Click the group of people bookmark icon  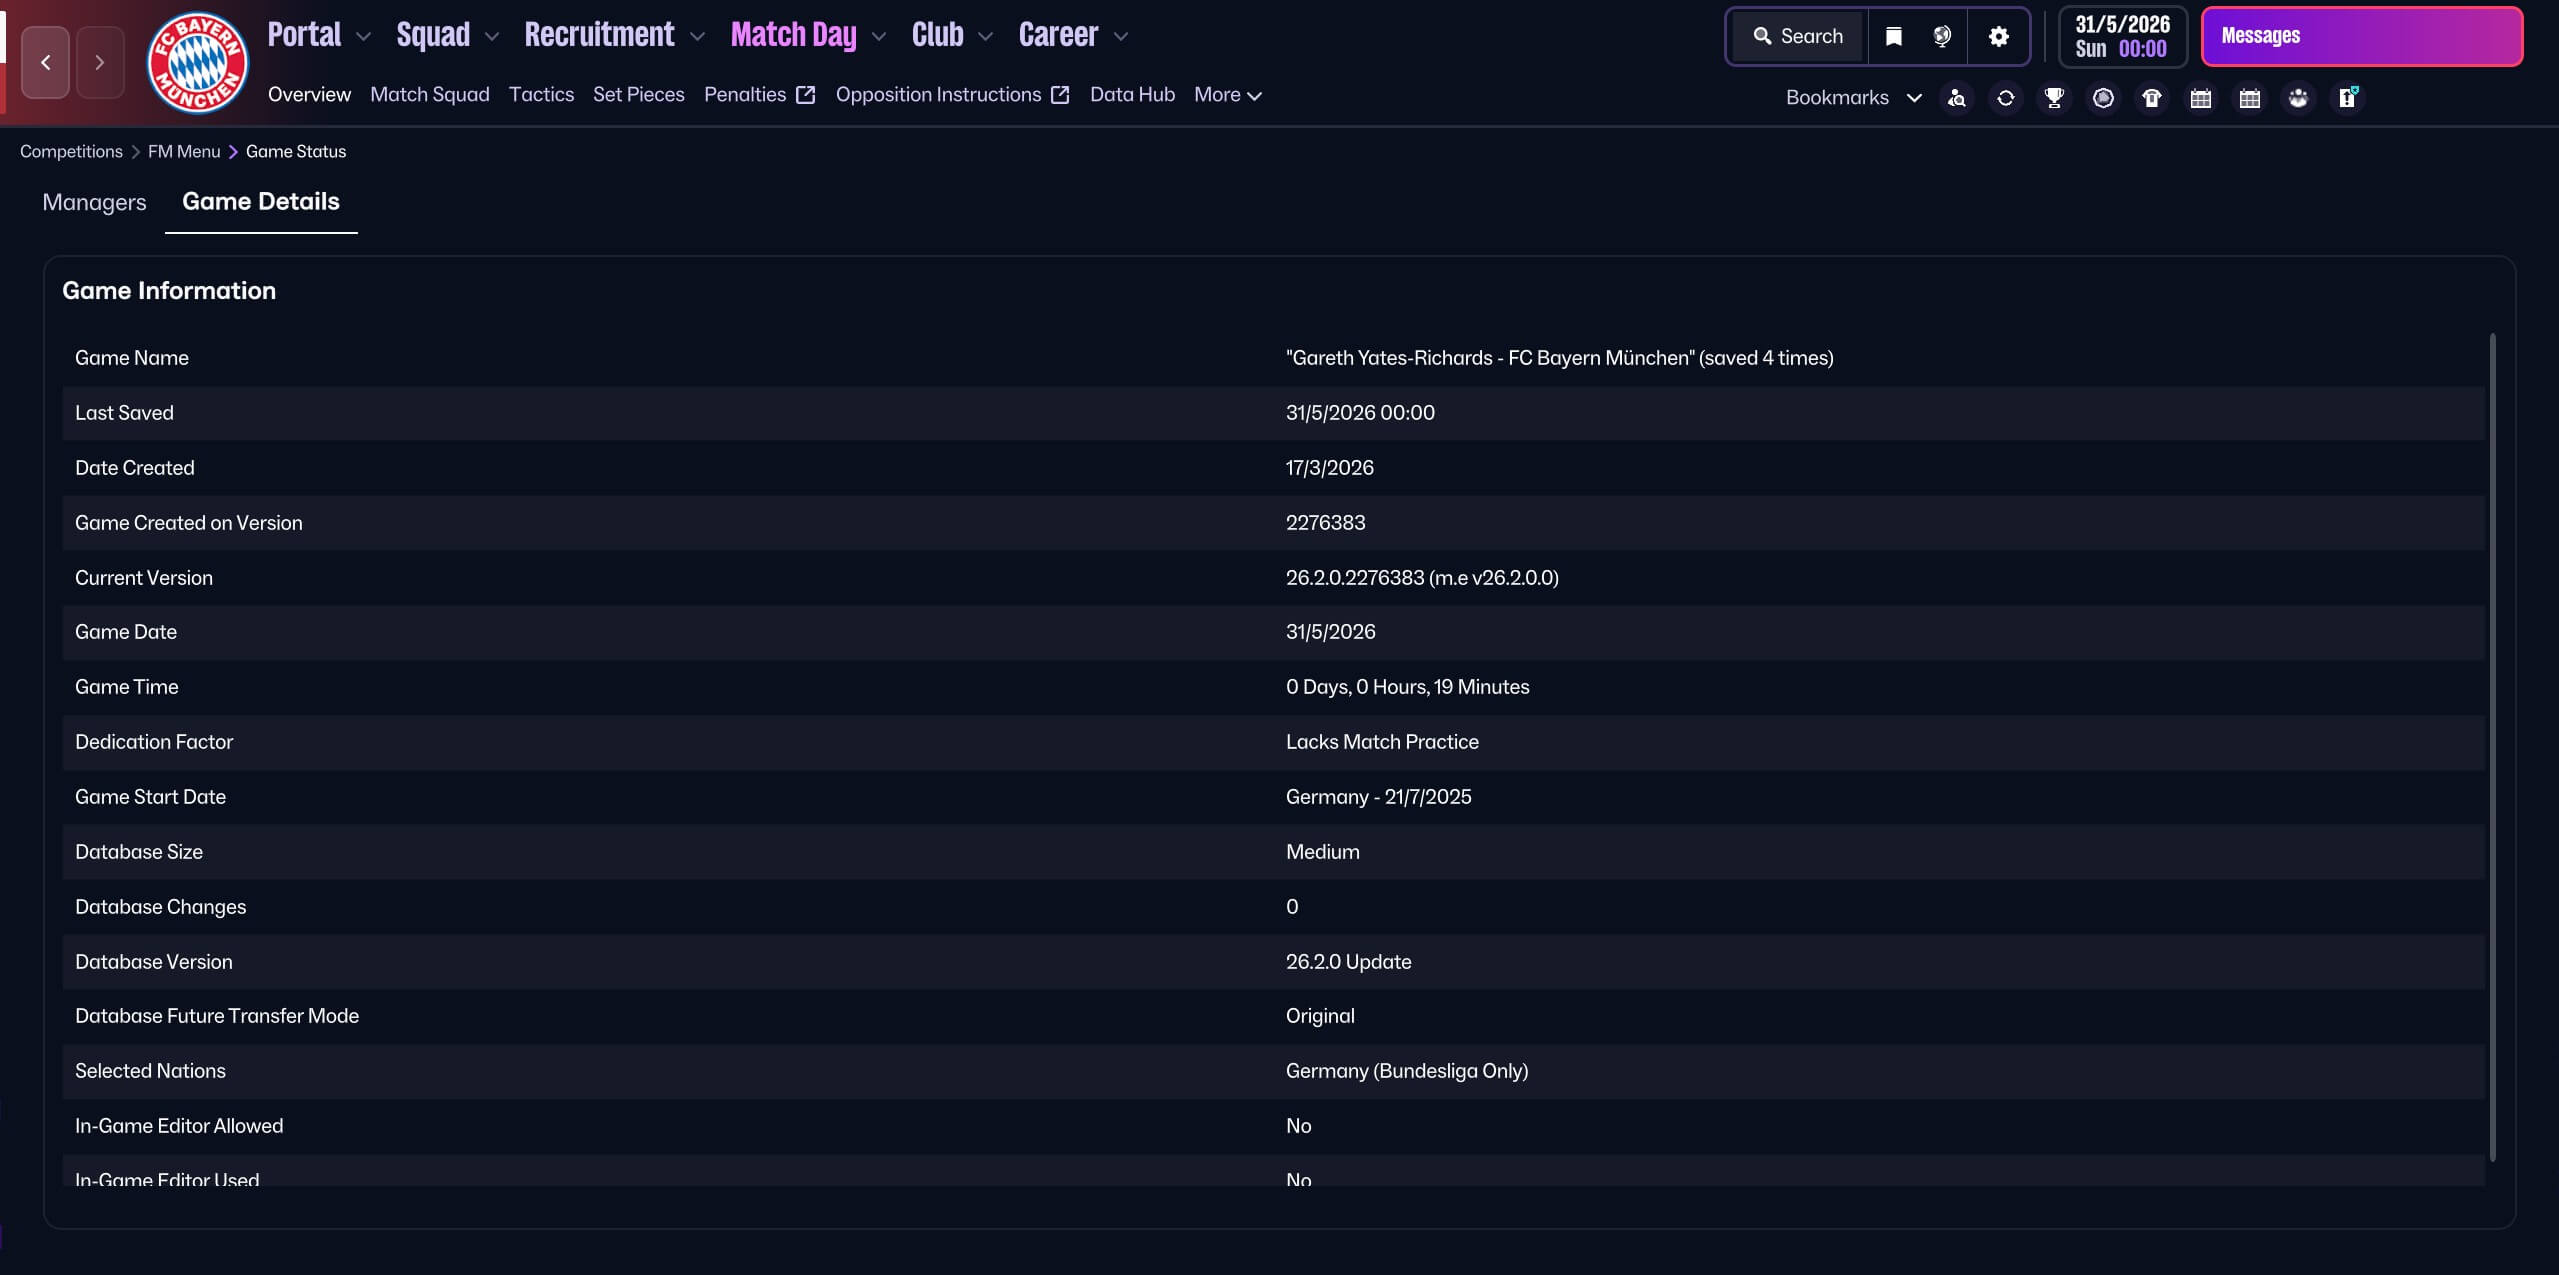point(2298,98)
